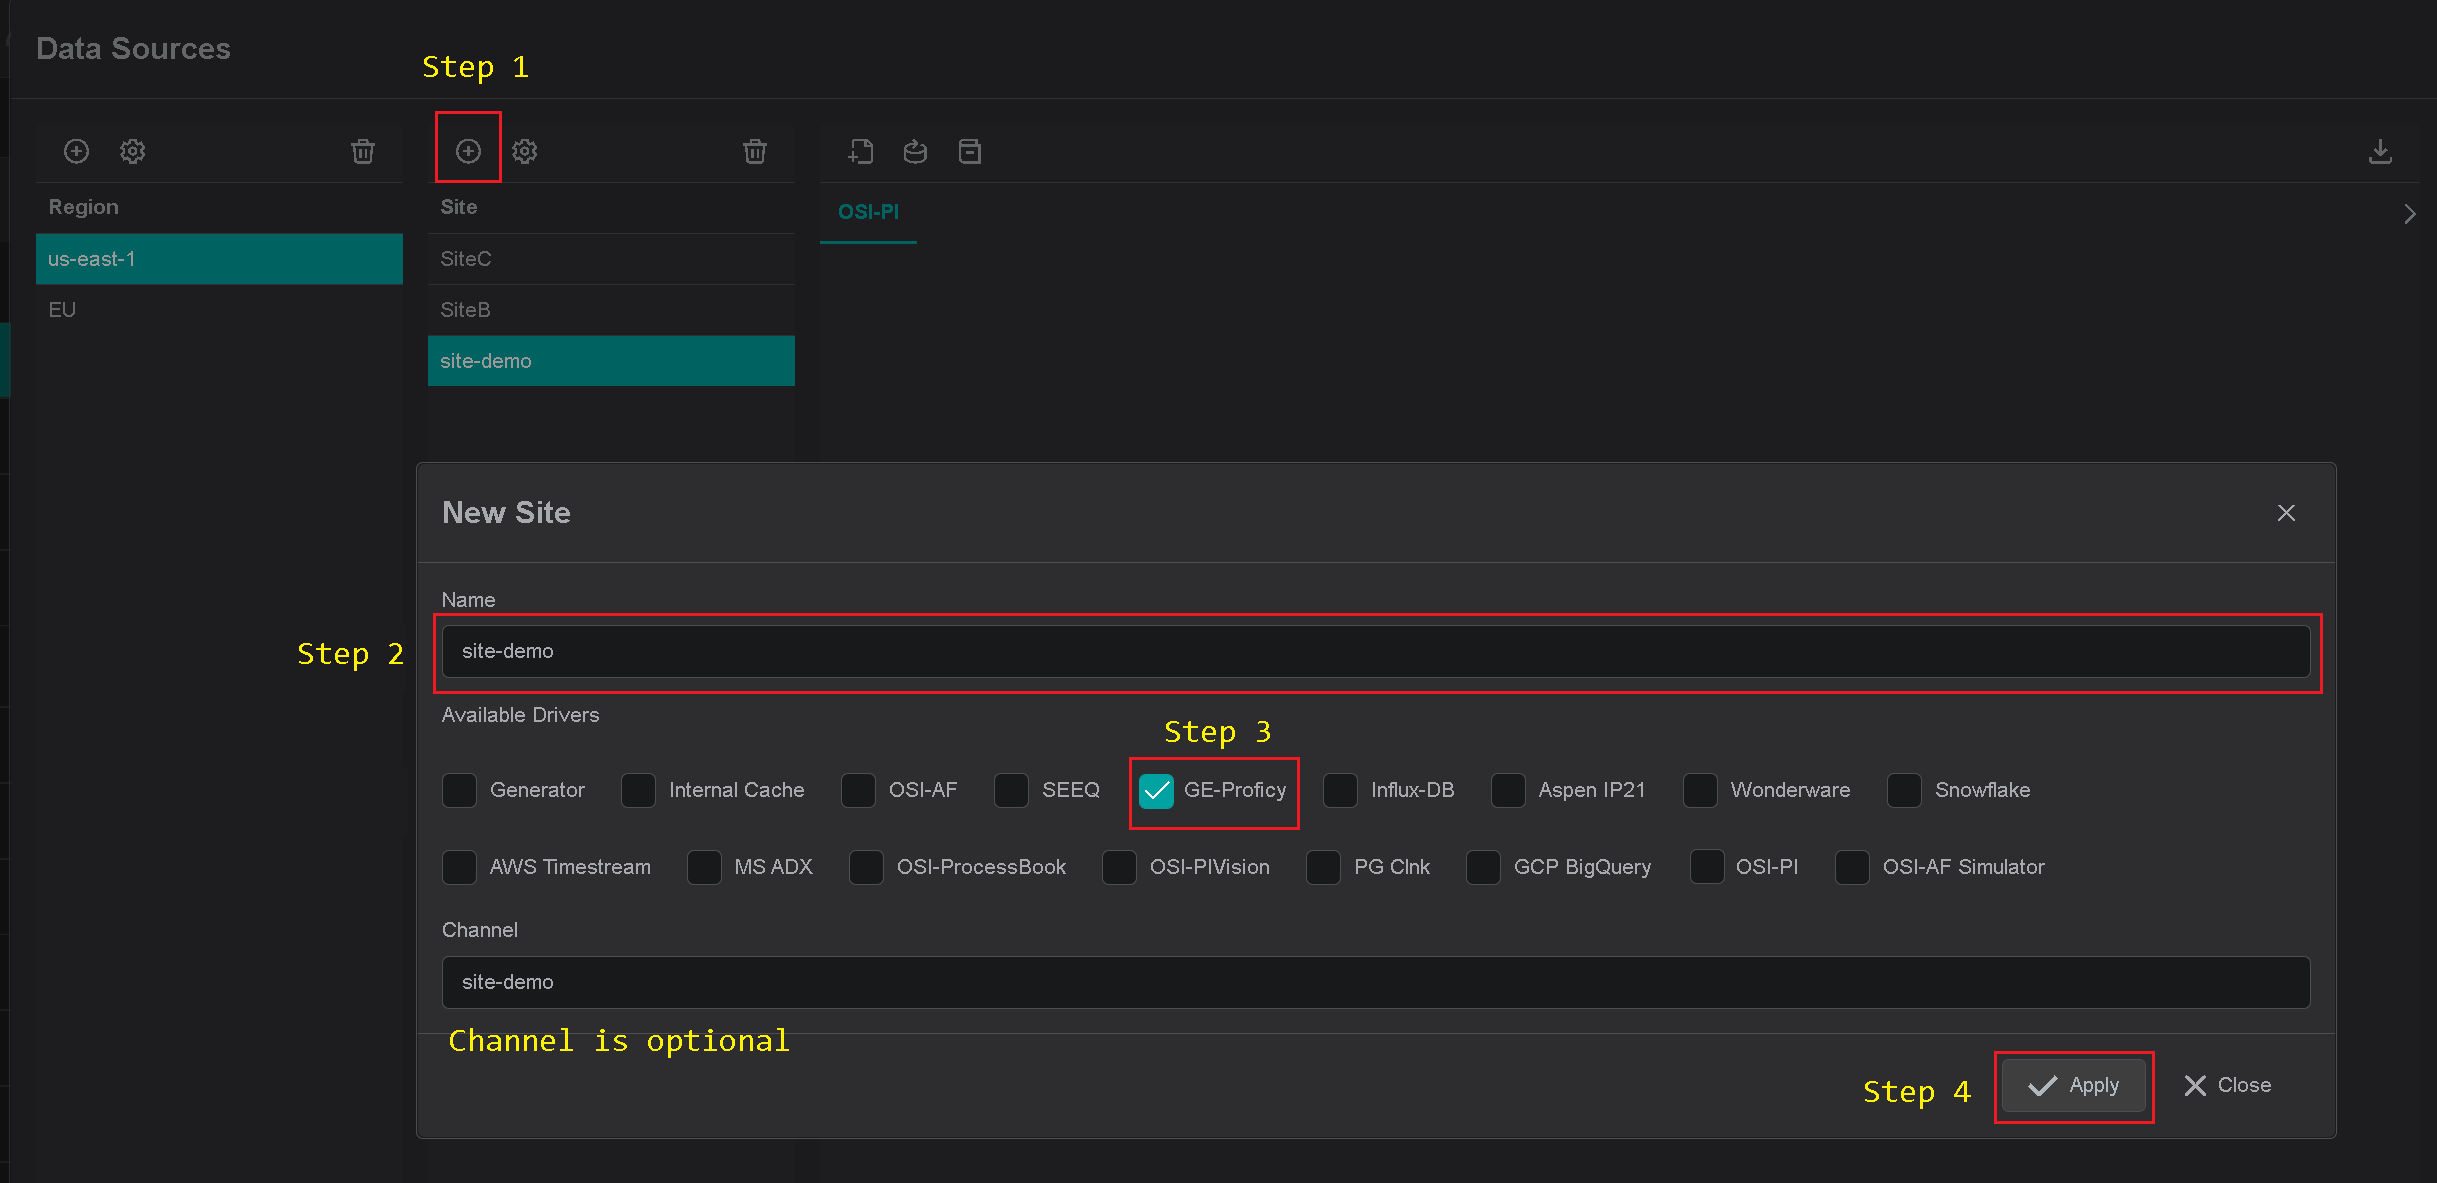2437x1183 pixels.
Task: Delete site using trash icon
Action: click(x=755, y=151)
